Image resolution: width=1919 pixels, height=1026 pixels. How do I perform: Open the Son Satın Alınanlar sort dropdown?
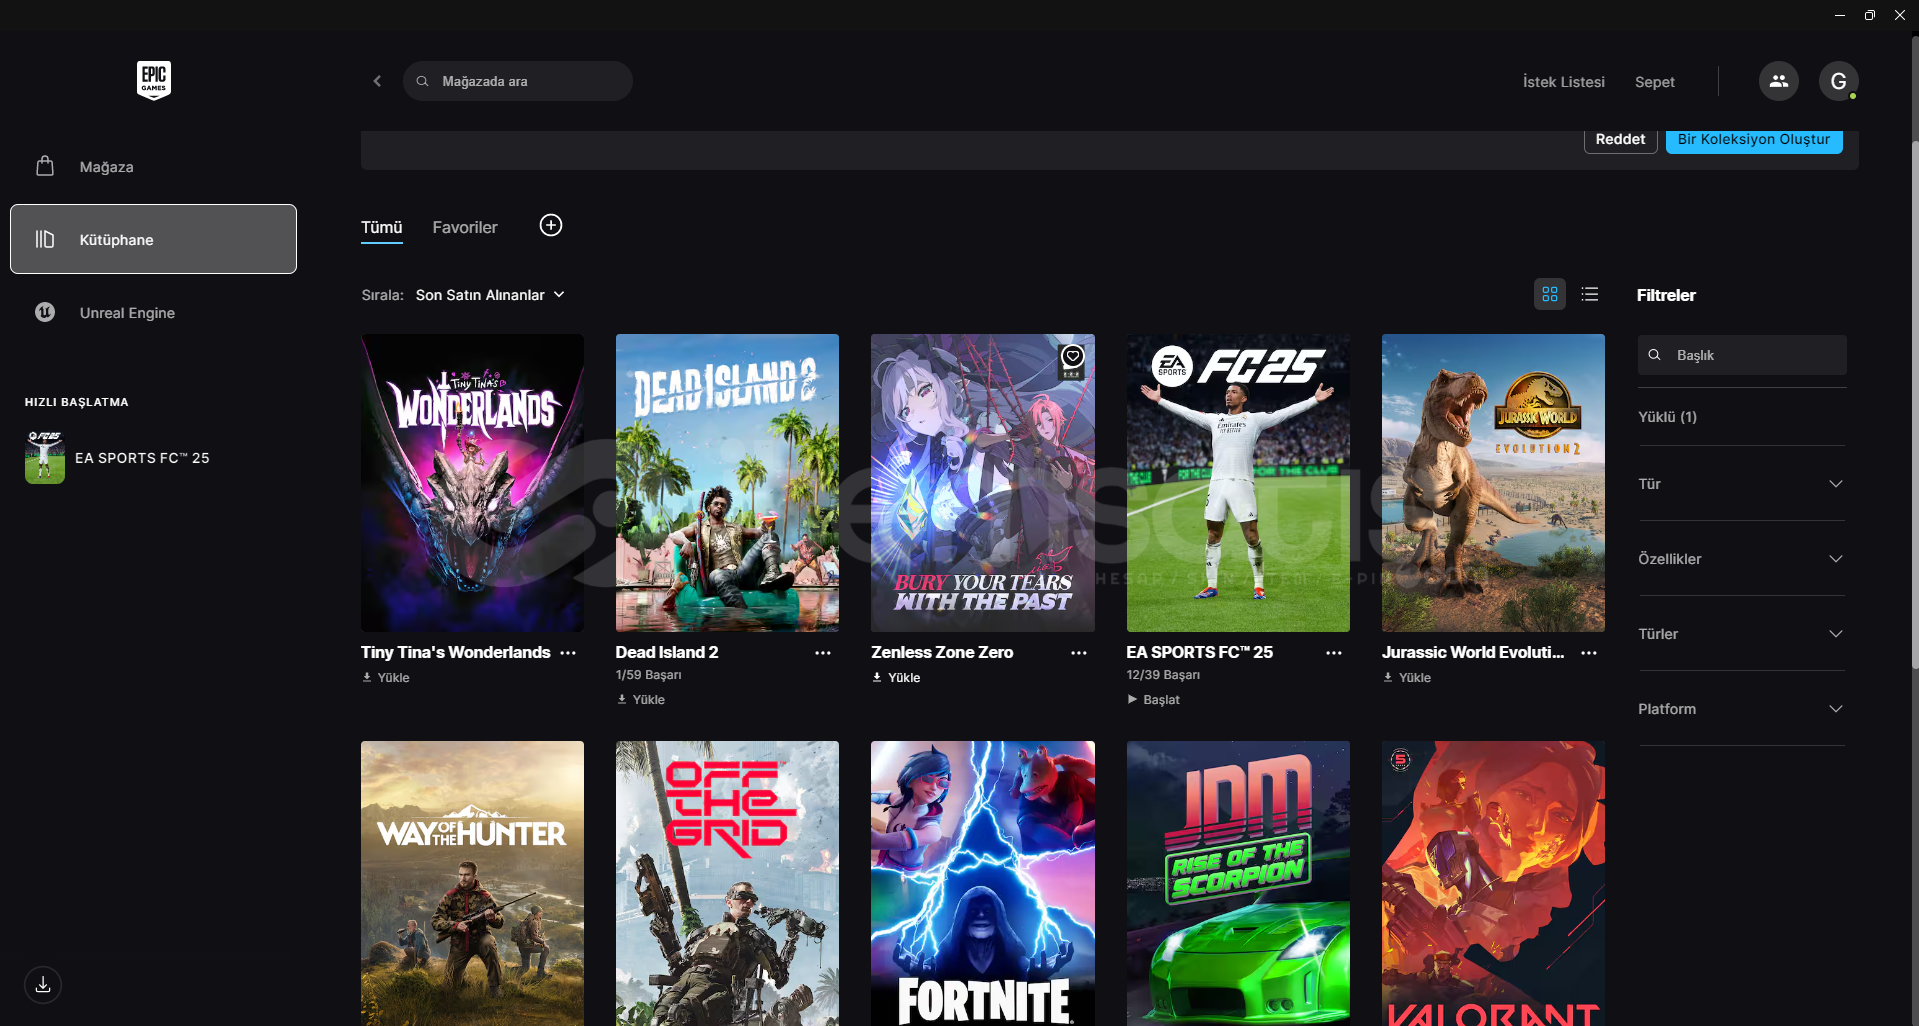[x=490, y=295]
